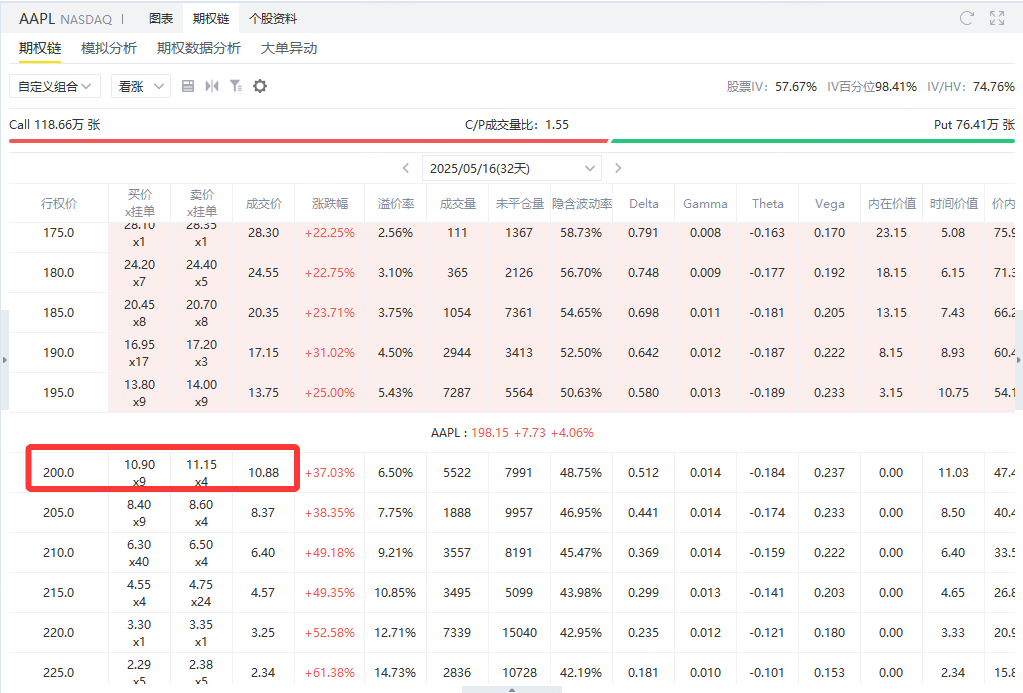This screenshot has width=1023, height=693.
Task: Sort by the 隐含波动率 column header
Action: 582,204
